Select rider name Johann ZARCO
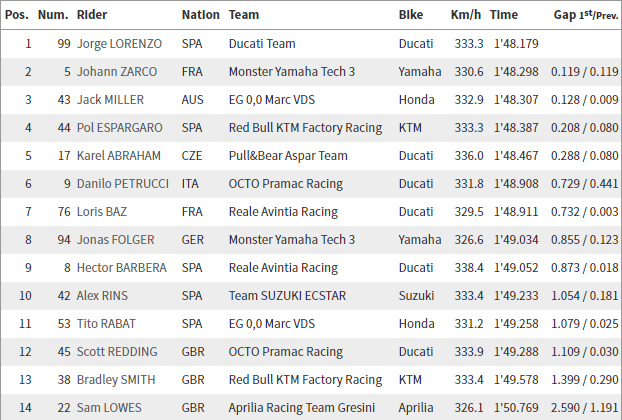This screenshot has height=420, width=622. 117,72
